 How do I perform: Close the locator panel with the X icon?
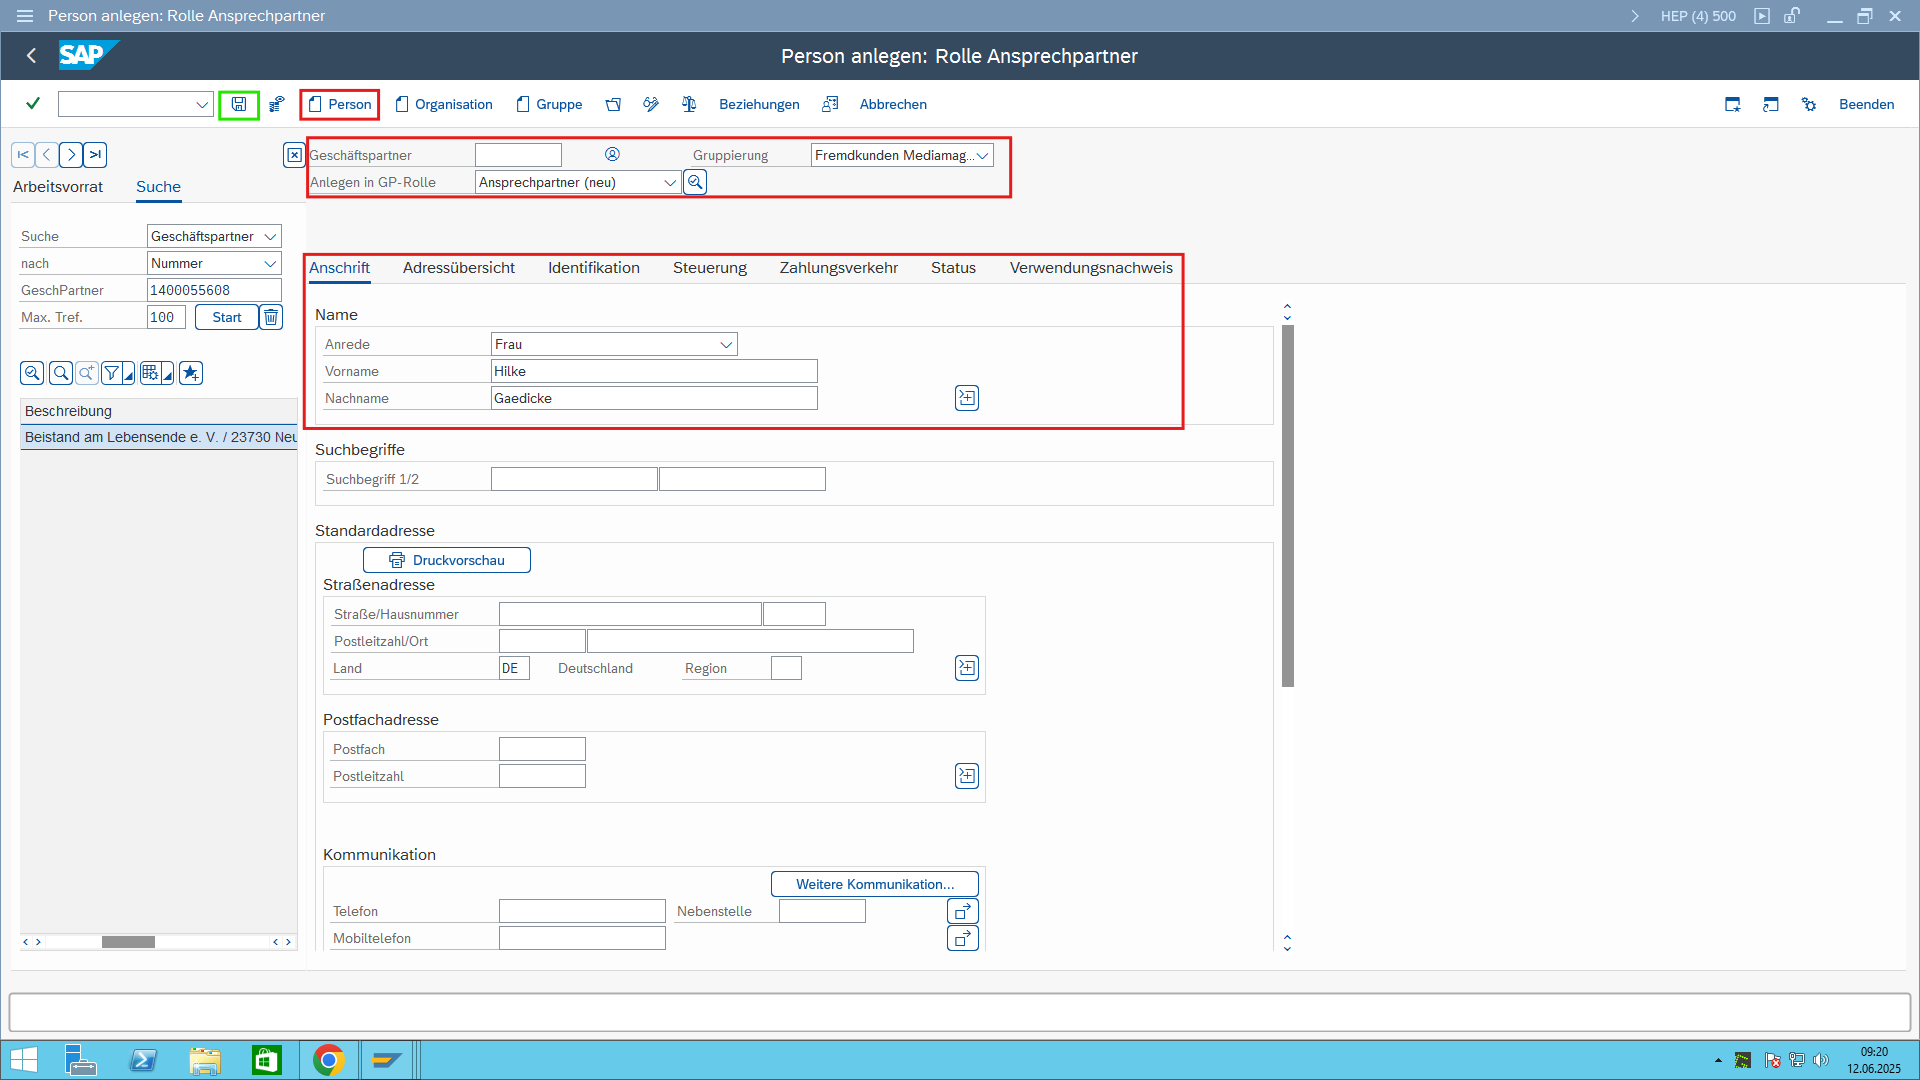click(294, 155)
